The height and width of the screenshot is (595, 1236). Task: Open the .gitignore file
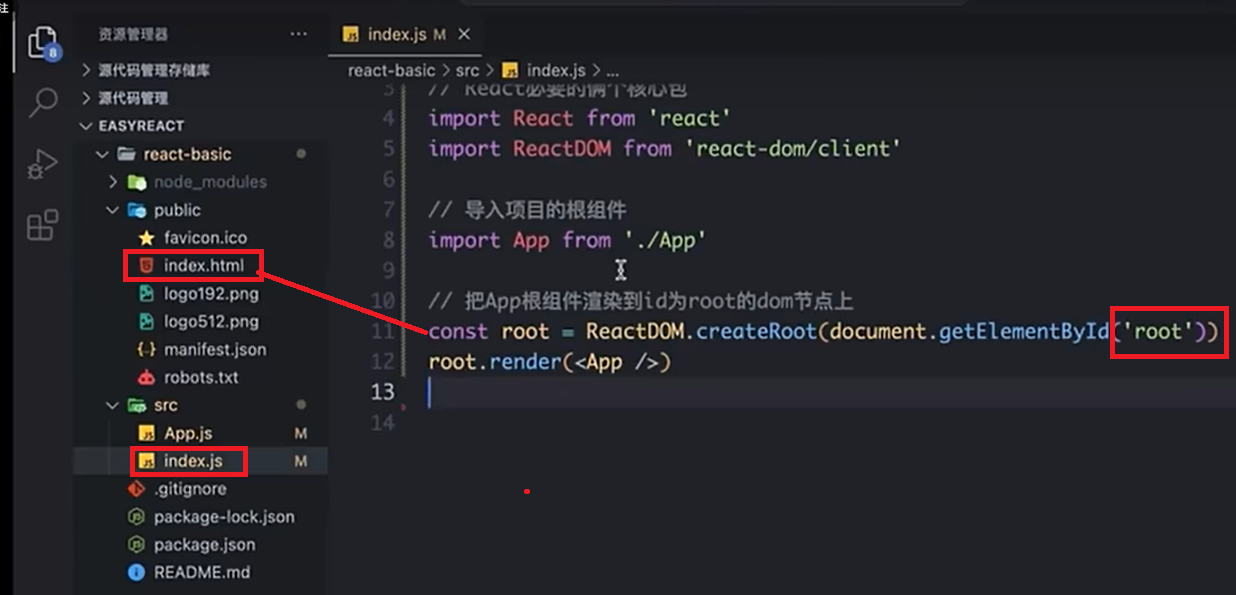[x=190, y=489]
